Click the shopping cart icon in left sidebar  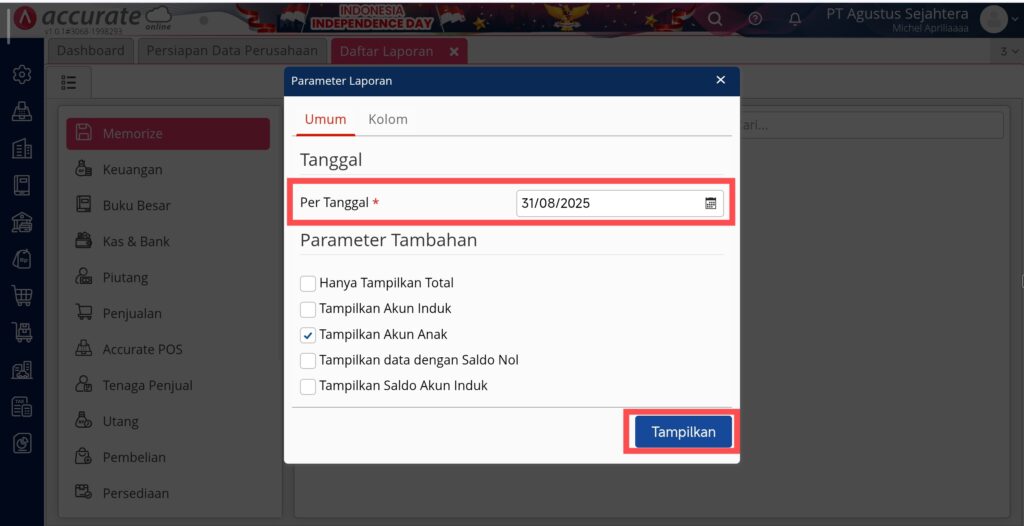pyautogui.click(x=22, y=295)
